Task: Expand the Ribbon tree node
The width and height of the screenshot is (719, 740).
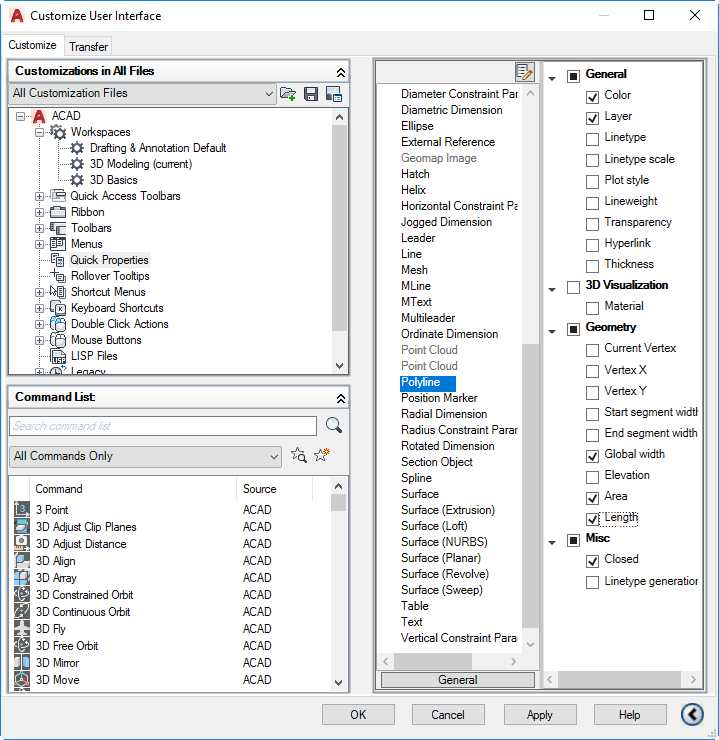Action: point(39,212)
